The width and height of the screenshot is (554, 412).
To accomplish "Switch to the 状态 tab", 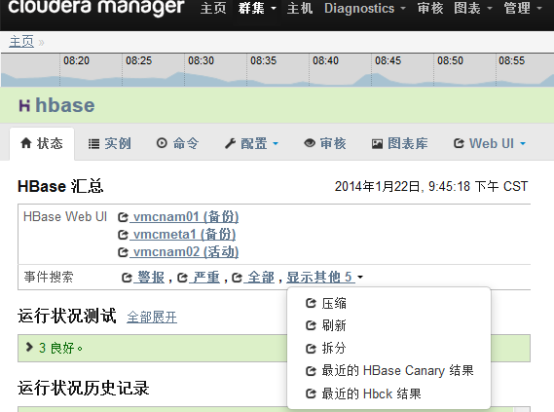I will pyautogui.click(x=42, y=143).
